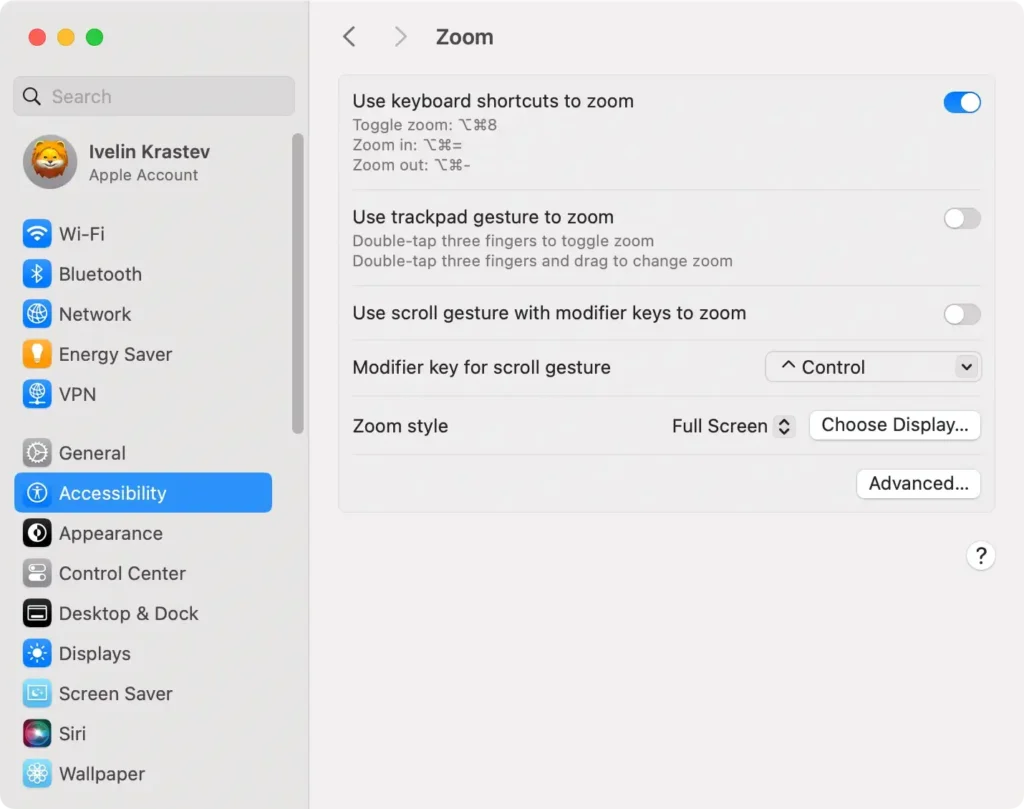1024x809 pixels.
Task: Click the Choose Display button
Action: click(894, 424)
